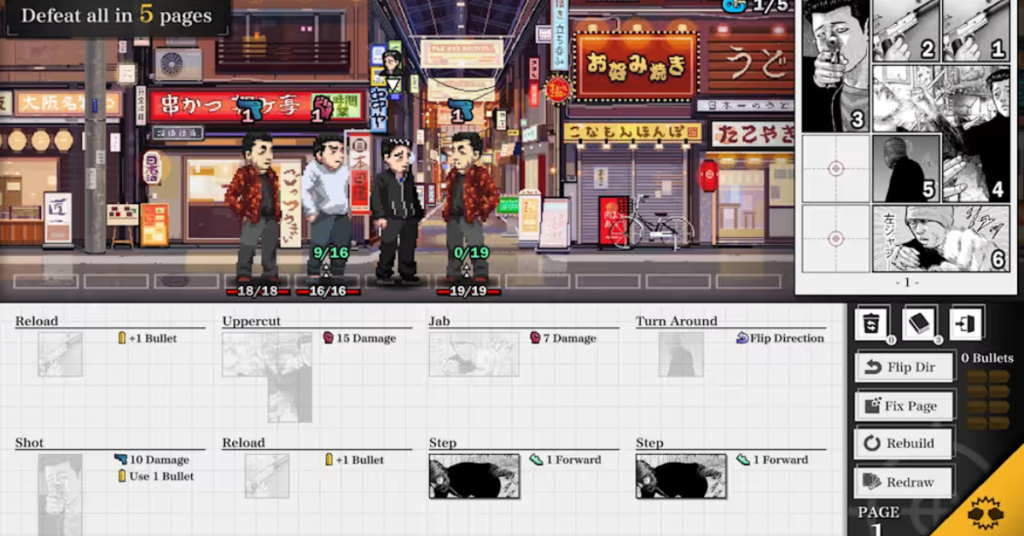1024x536 pixels.
Task: Click the Redraw button
Action: [903, 482]
